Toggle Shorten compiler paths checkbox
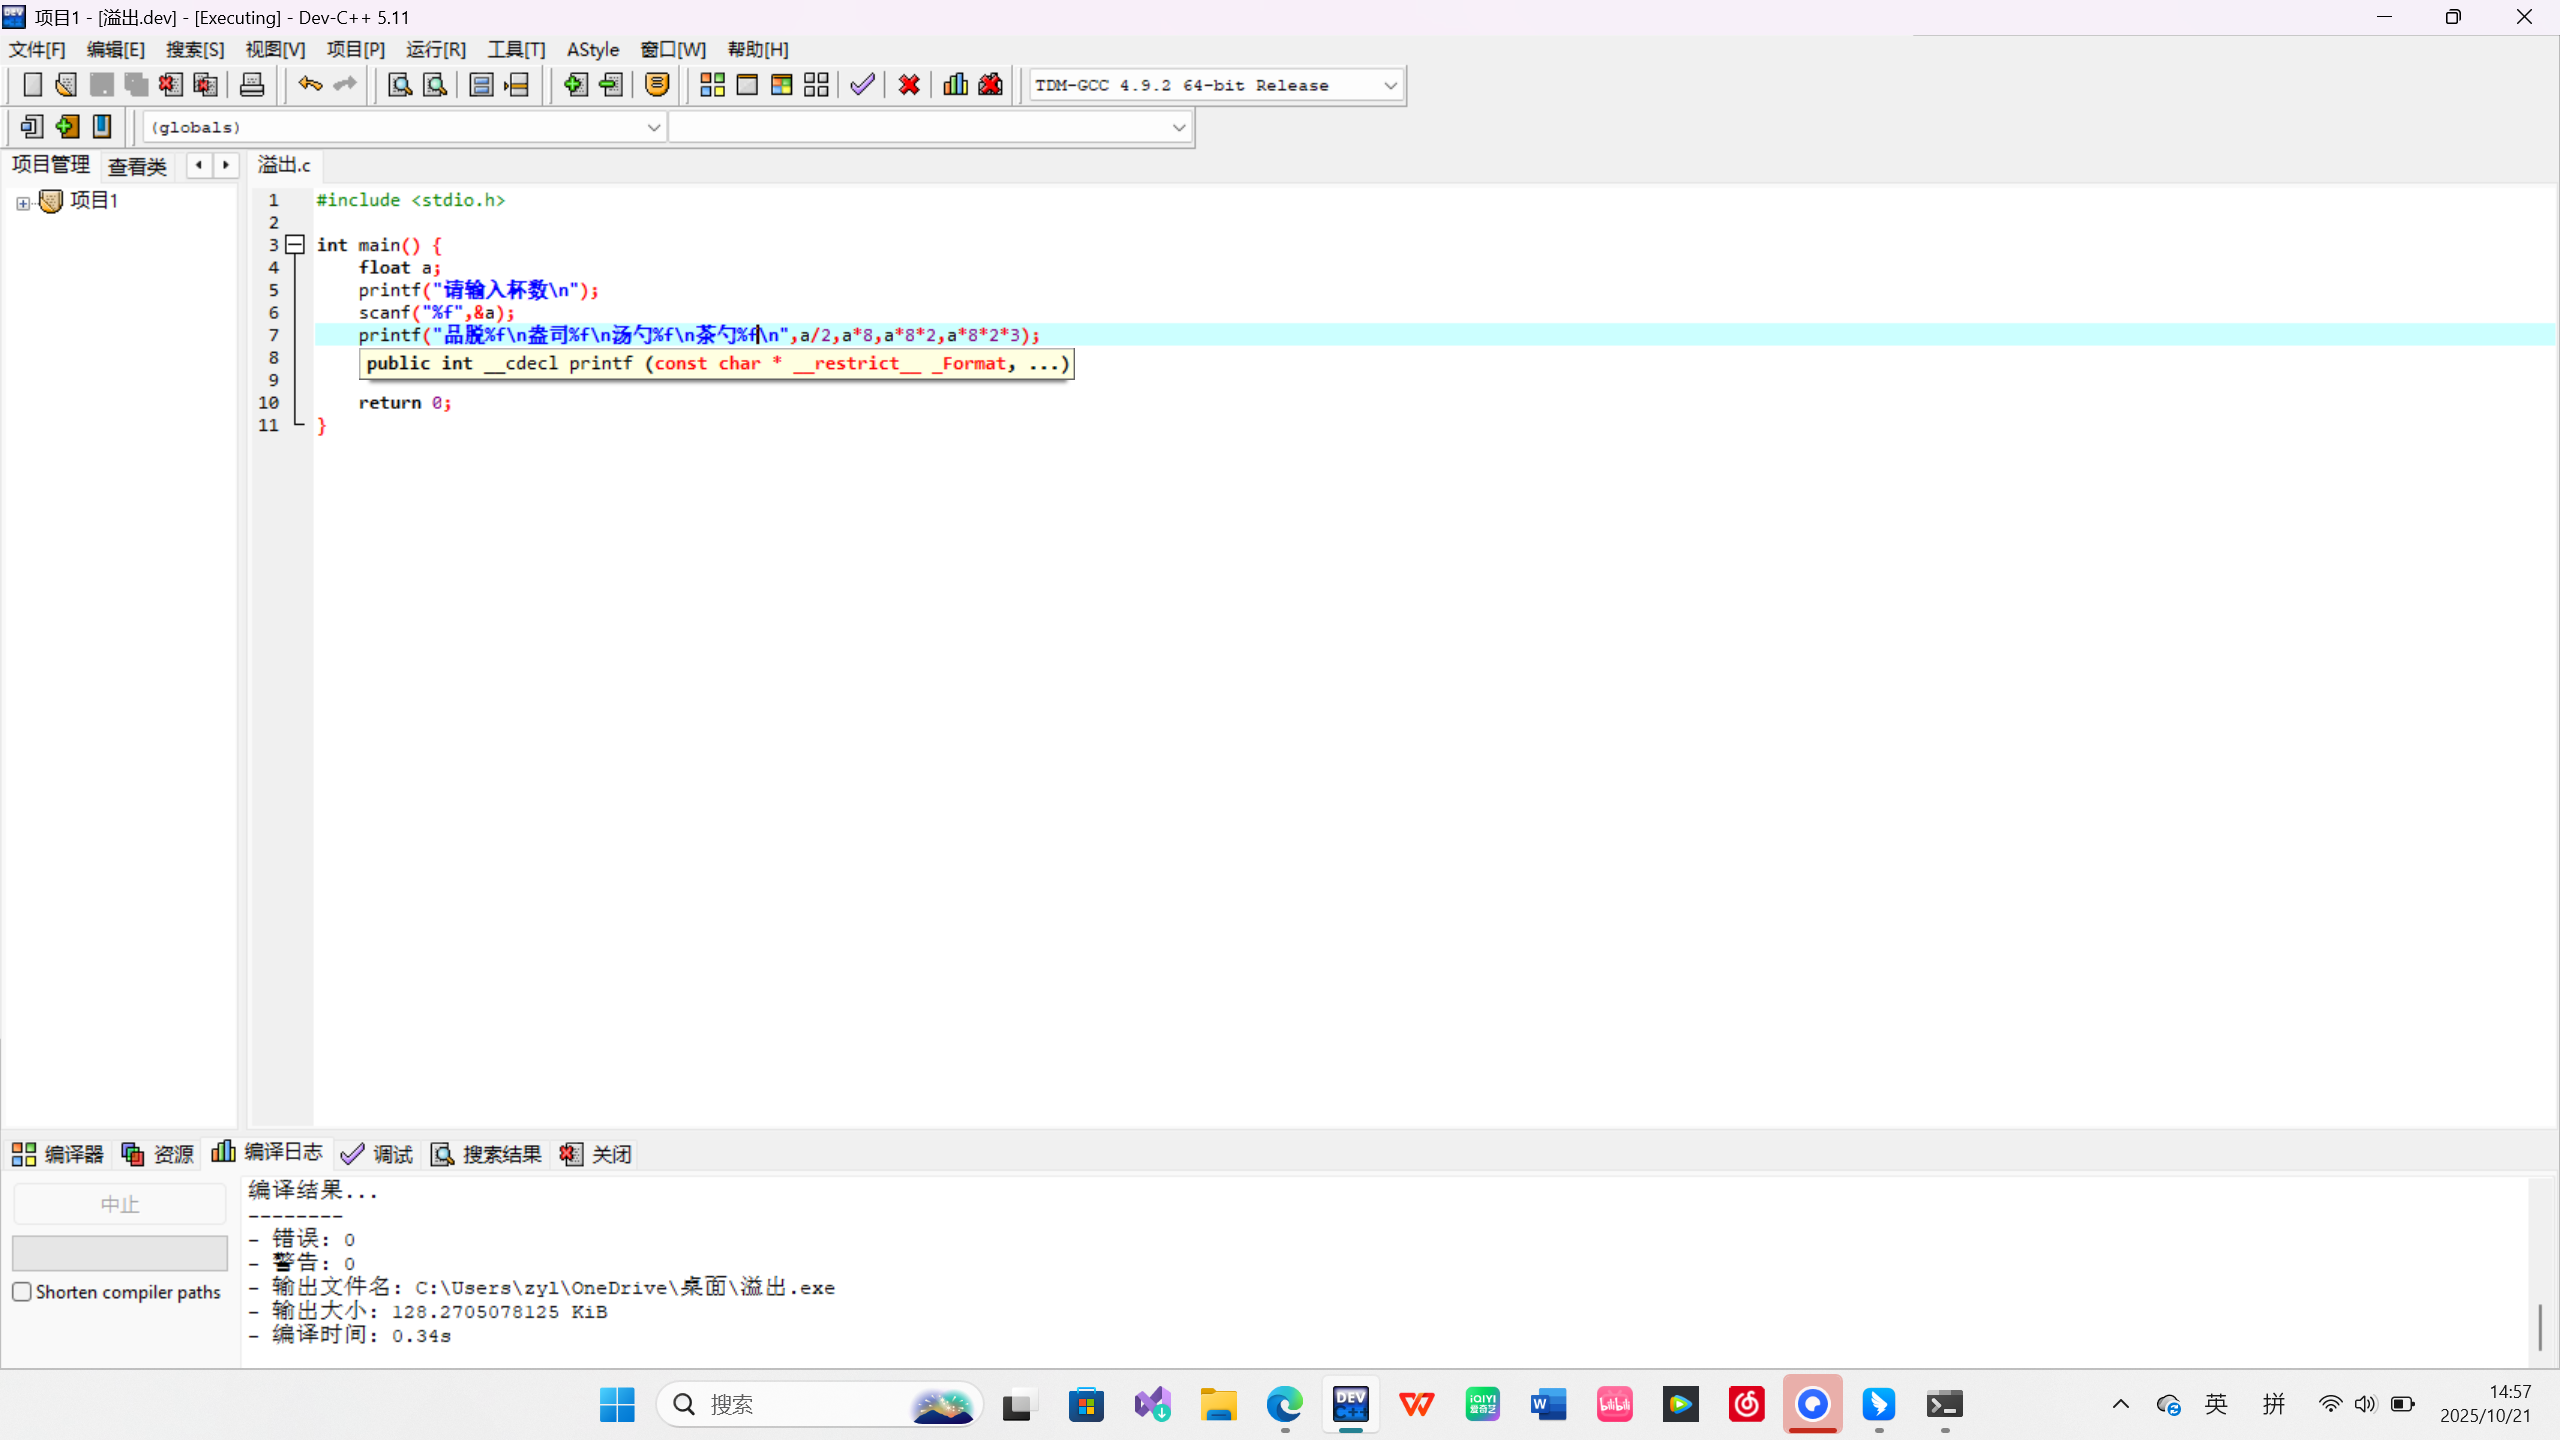The height and width of the screenshot is (1440, 2560). [x=22, y=1291]
